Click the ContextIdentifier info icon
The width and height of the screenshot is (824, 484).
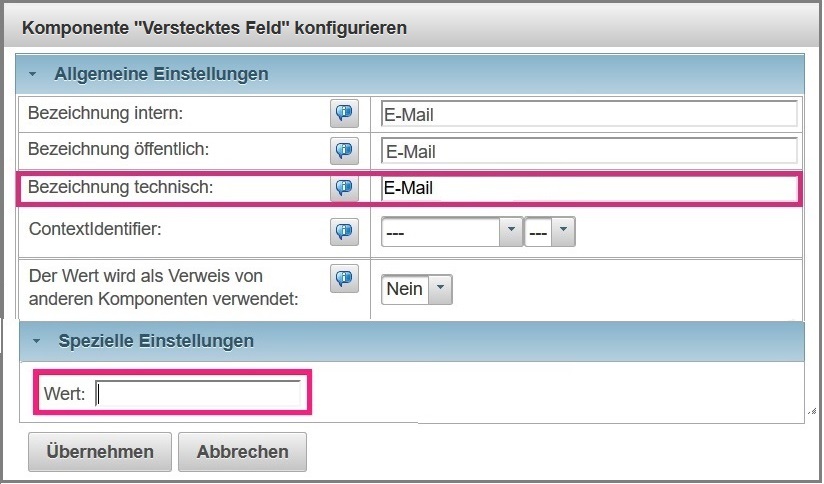(x=344, y=232)
